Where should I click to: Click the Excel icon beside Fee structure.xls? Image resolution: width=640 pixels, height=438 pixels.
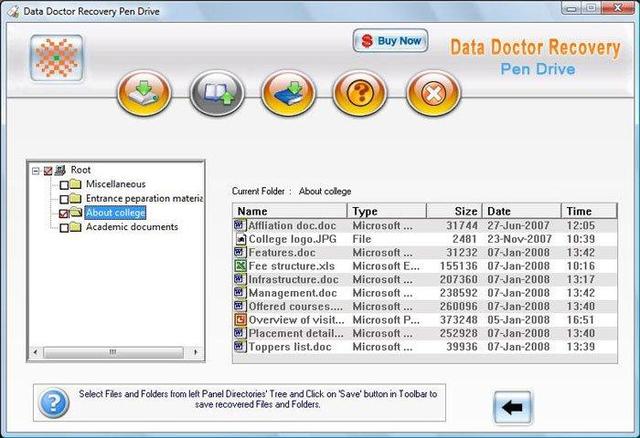240,265
